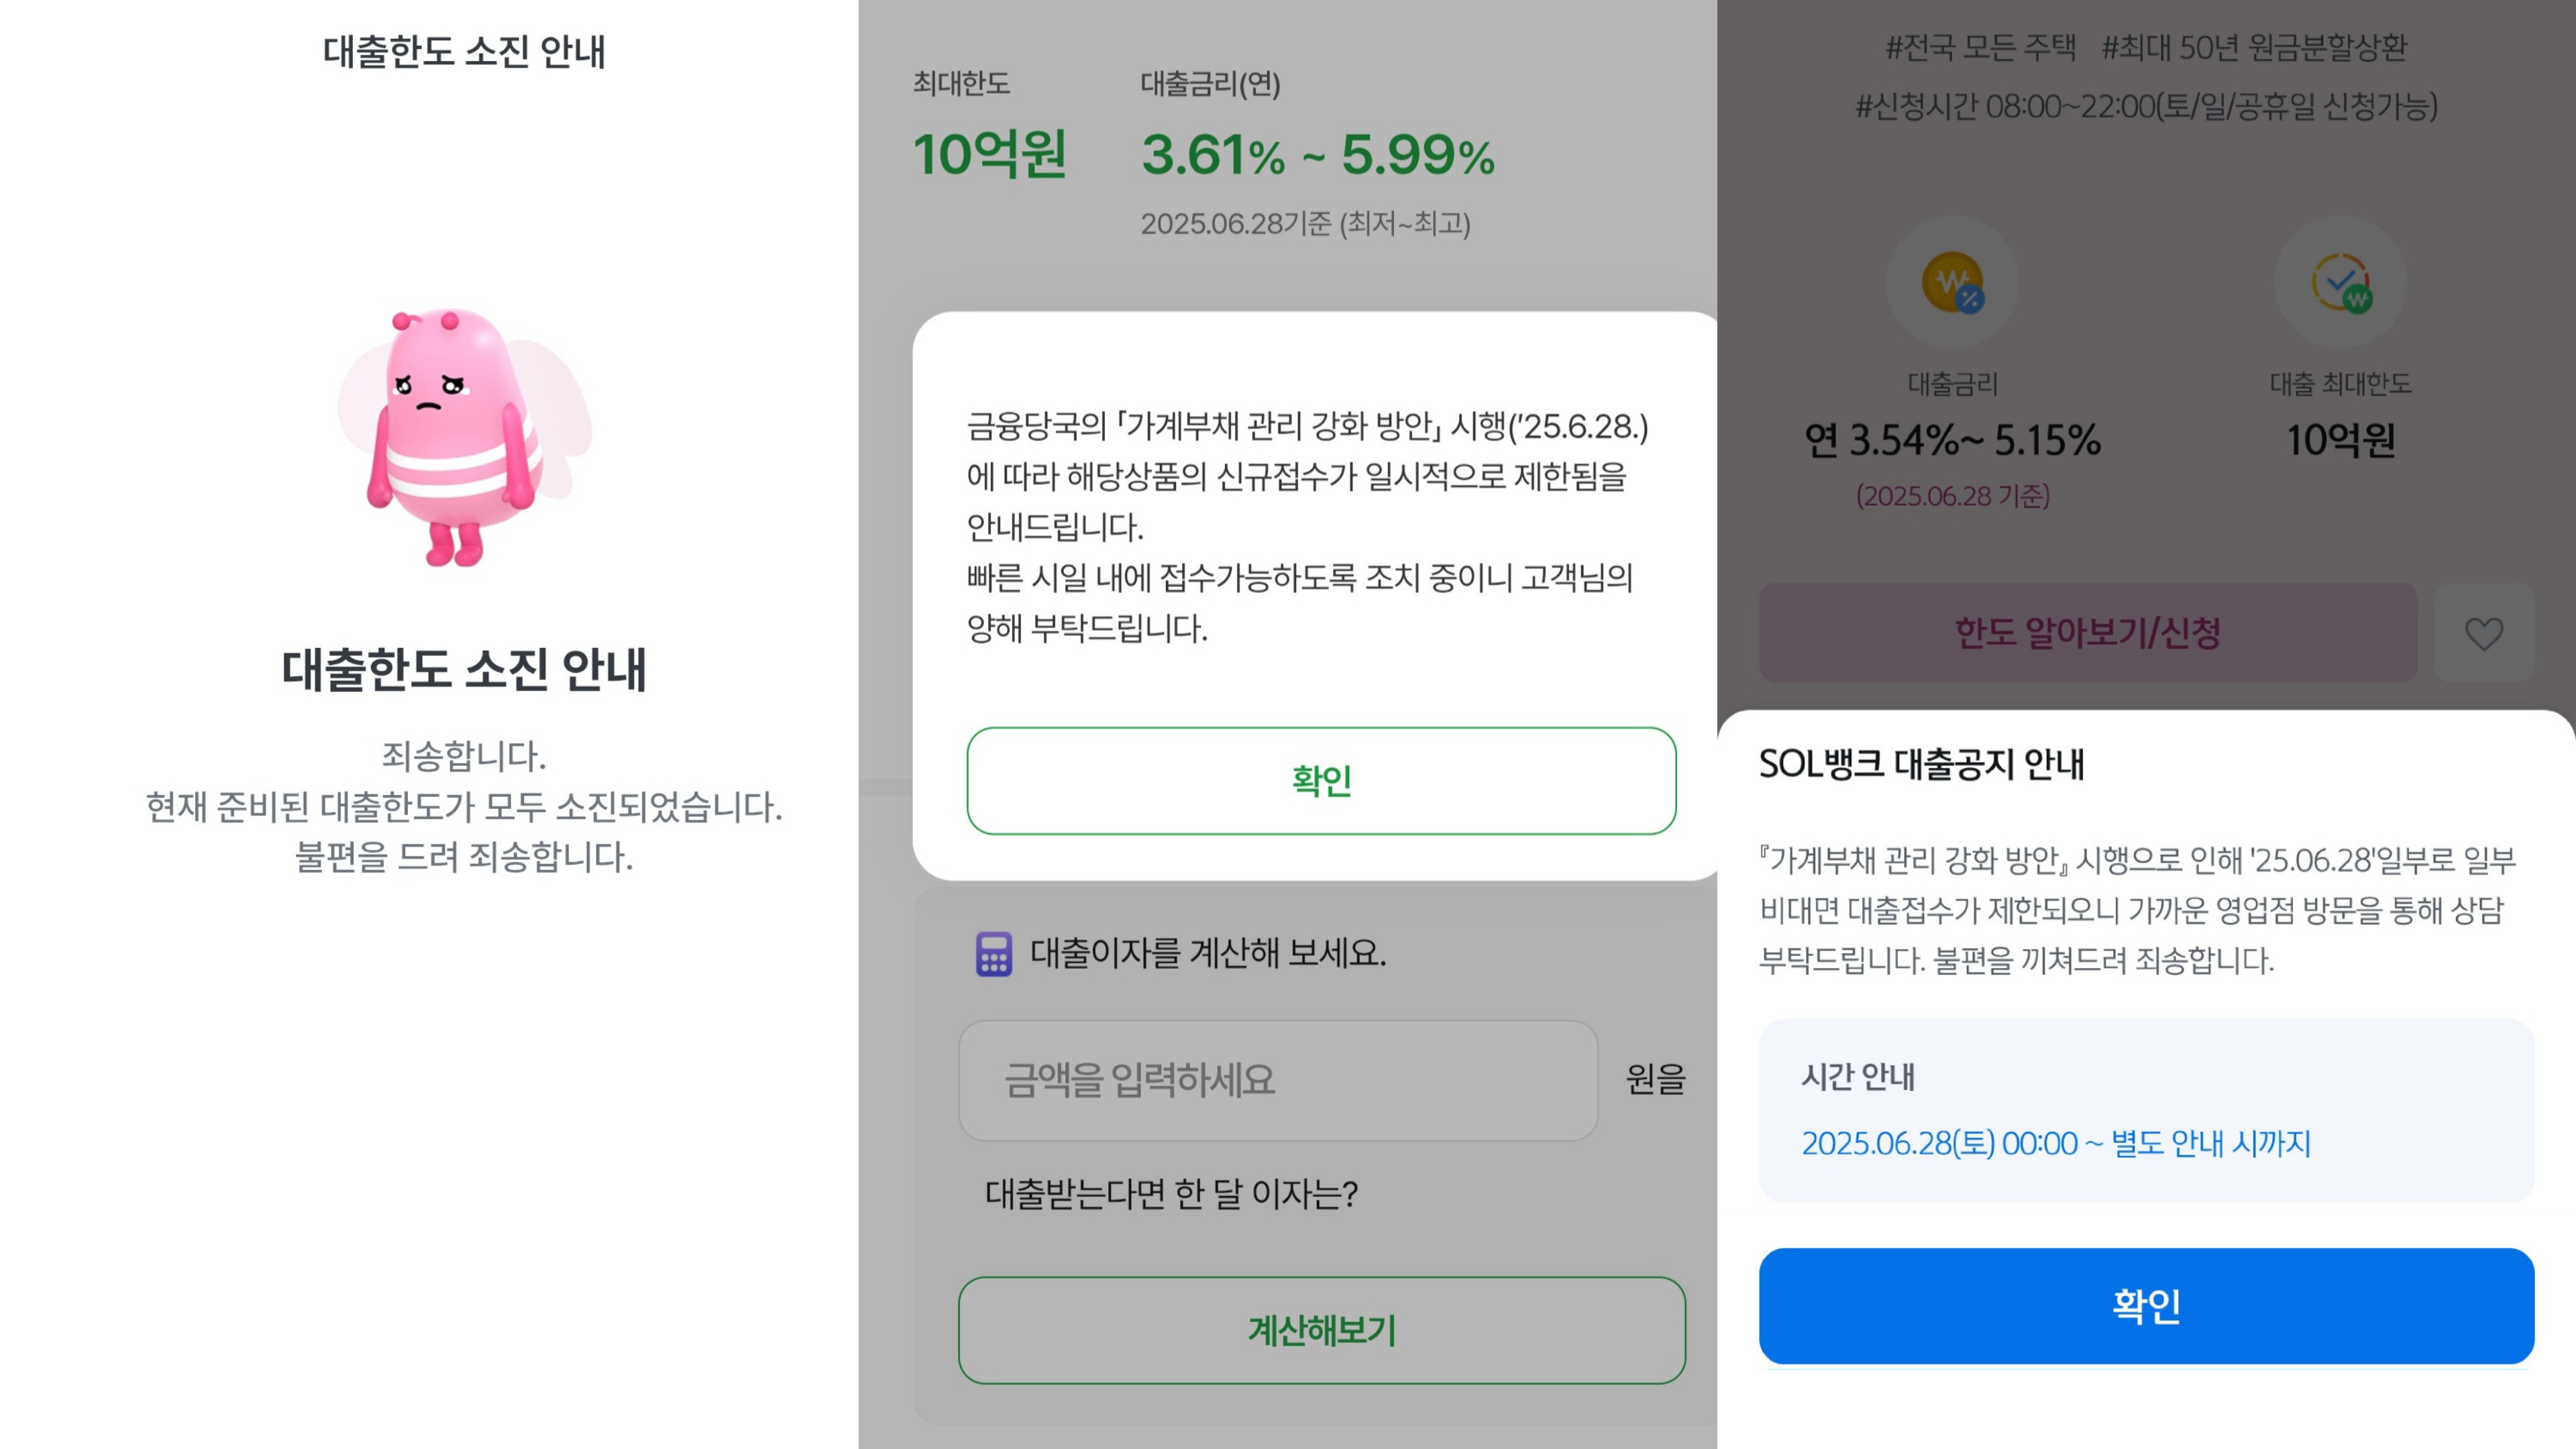2576x1449 pixels.
Task: Tap the 계산해보기 button
Action: [x=1321, y=1330]
